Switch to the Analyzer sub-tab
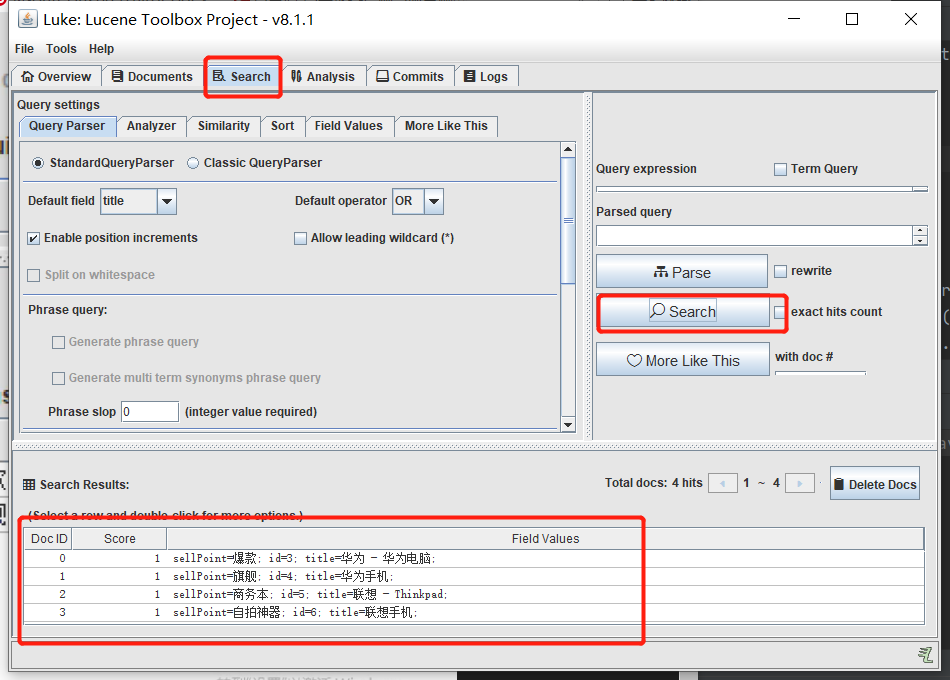950x680 pixels. (151, 126)
